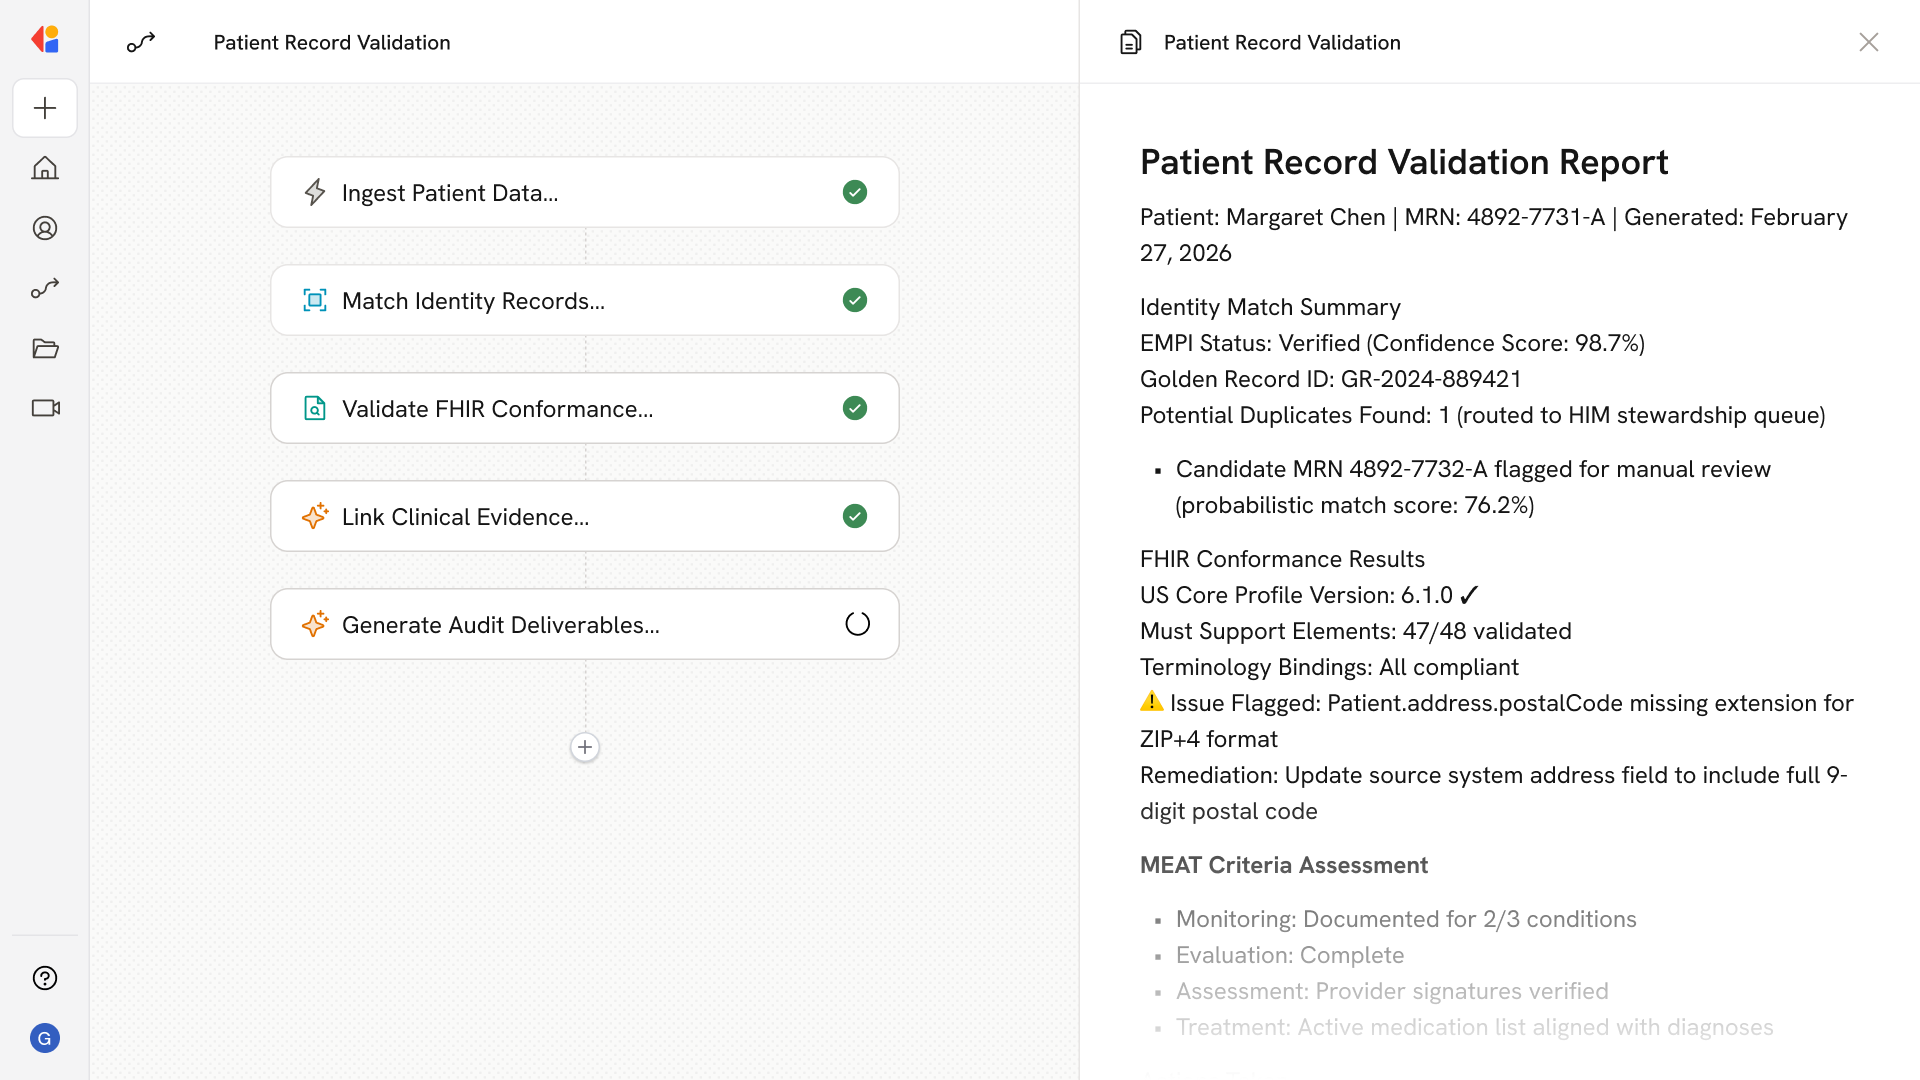Select the Match Identity Records step
The image size is (1920, 1080).
point(584,300)
